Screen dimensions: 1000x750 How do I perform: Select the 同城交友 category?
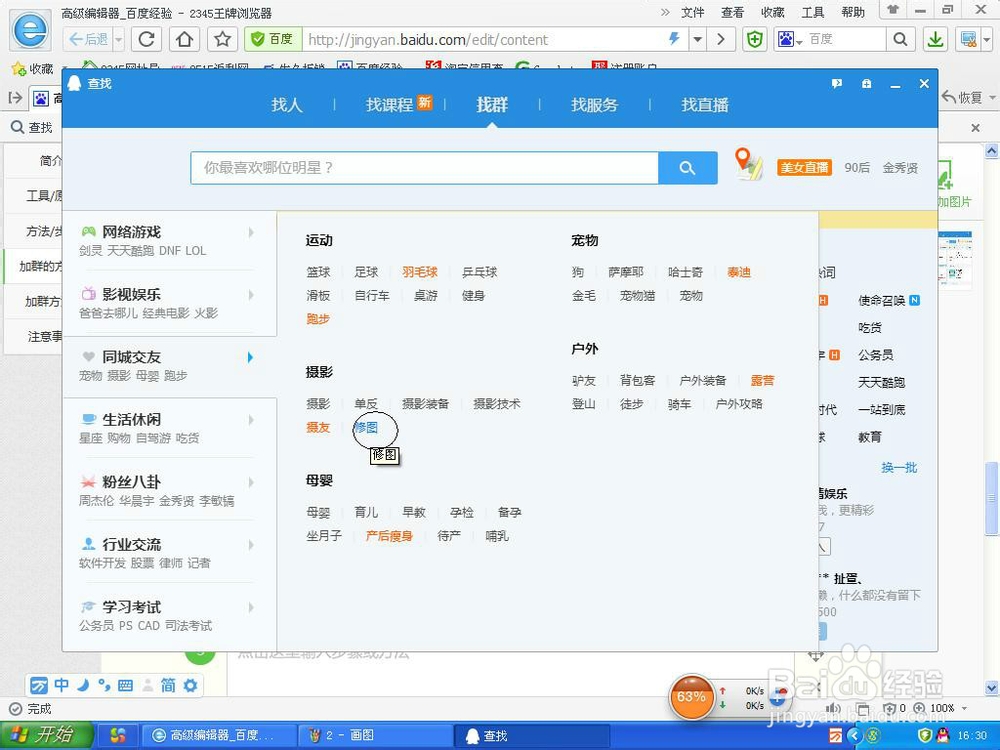point(170,366)
